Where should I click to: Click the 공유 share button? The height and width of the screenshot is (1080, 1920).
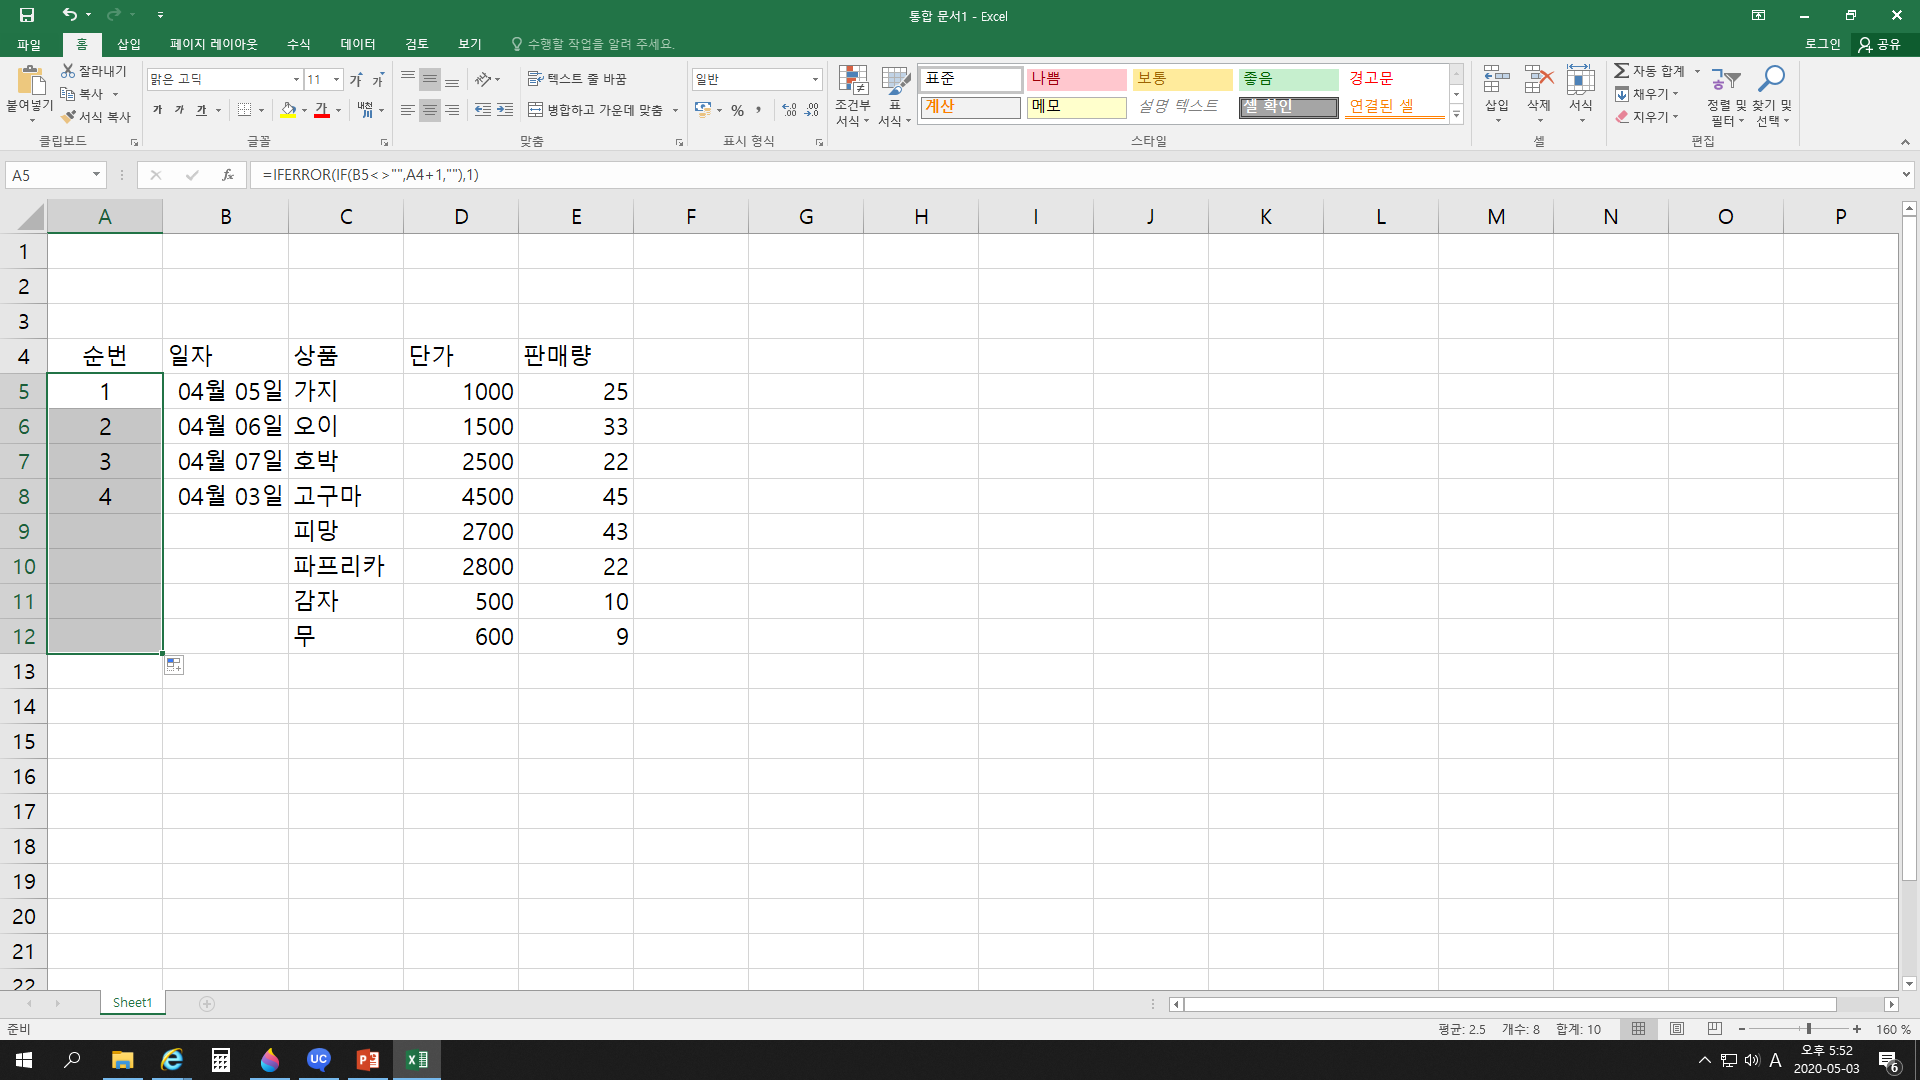click(1879, 44)
